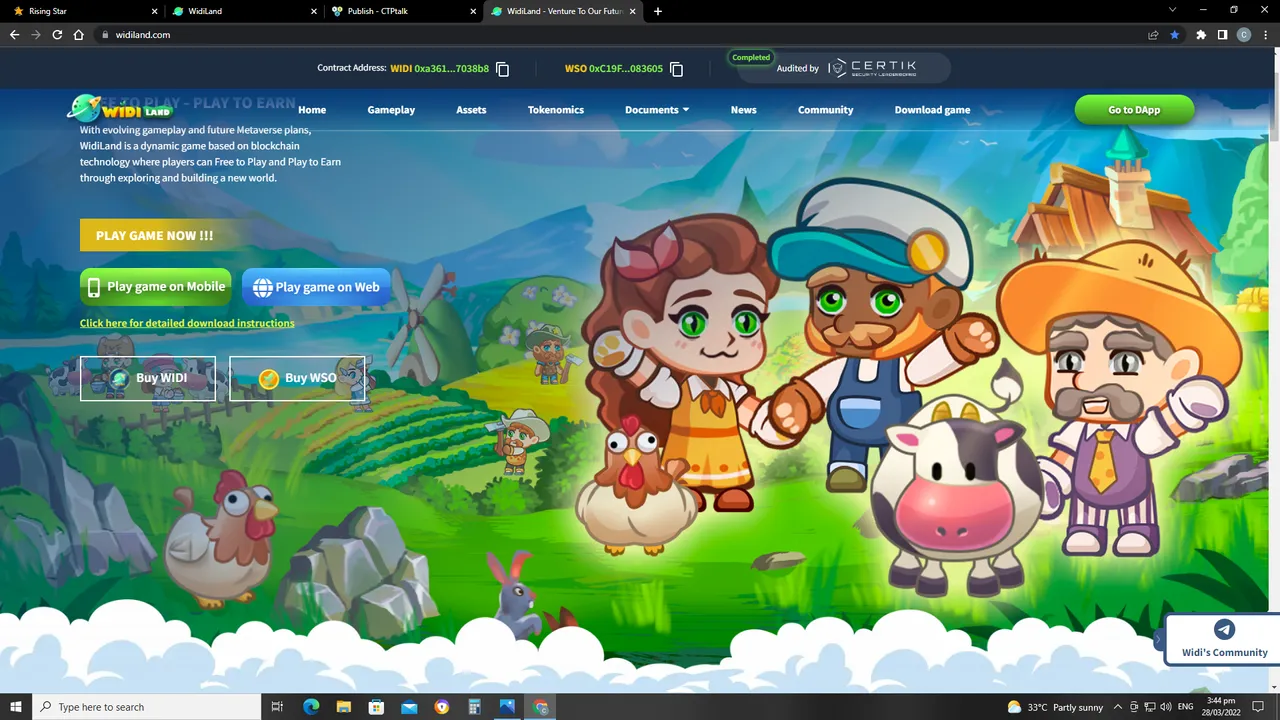Screen dimensions: 1280x720
Task: Launch Microsoft Edge from the taskbar
Action: (x=311, y=707)
